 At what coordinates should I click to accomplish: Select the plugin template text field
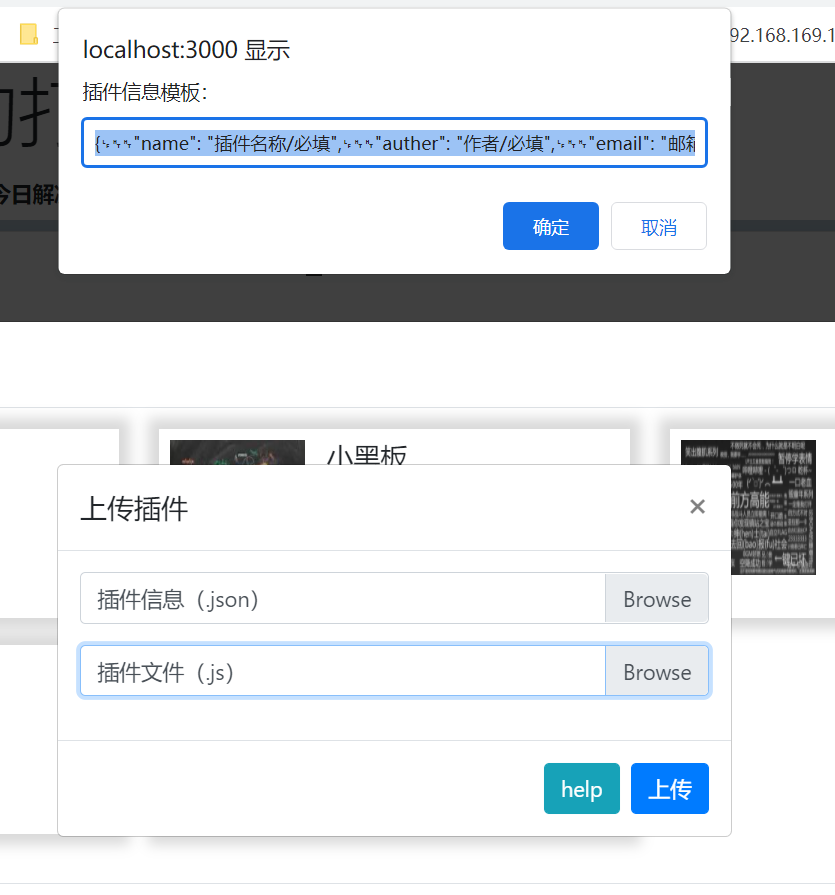tap(394, 143)
